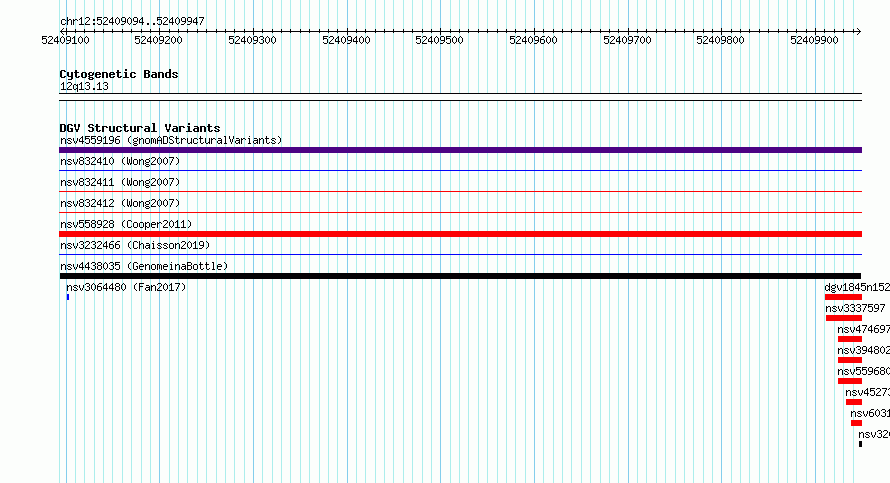This screenshot has height=483, width=890.
Task: Open the nsv45273 variant label
Action: pos(867,392)
